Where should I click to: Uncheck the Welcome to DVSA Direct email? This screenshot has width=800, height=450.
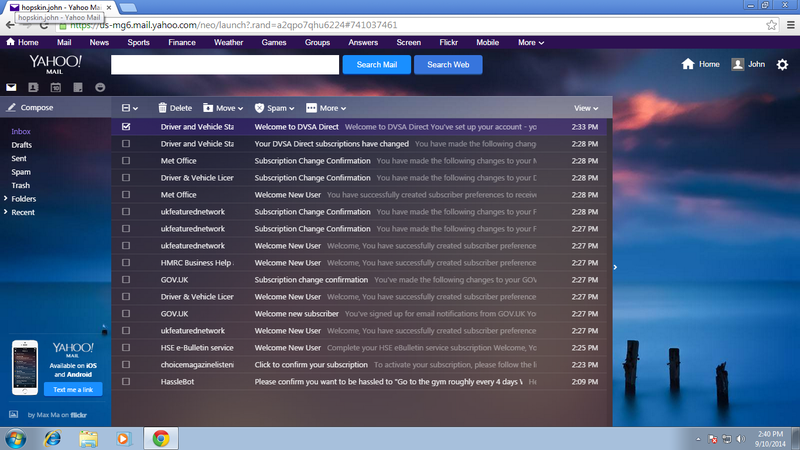126,127
